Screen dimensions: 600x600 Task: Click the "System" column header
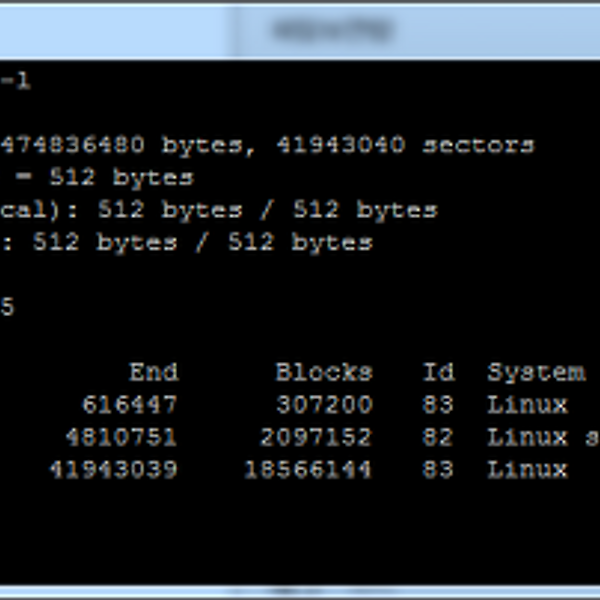pyautogui.click(x=536, y=373)
